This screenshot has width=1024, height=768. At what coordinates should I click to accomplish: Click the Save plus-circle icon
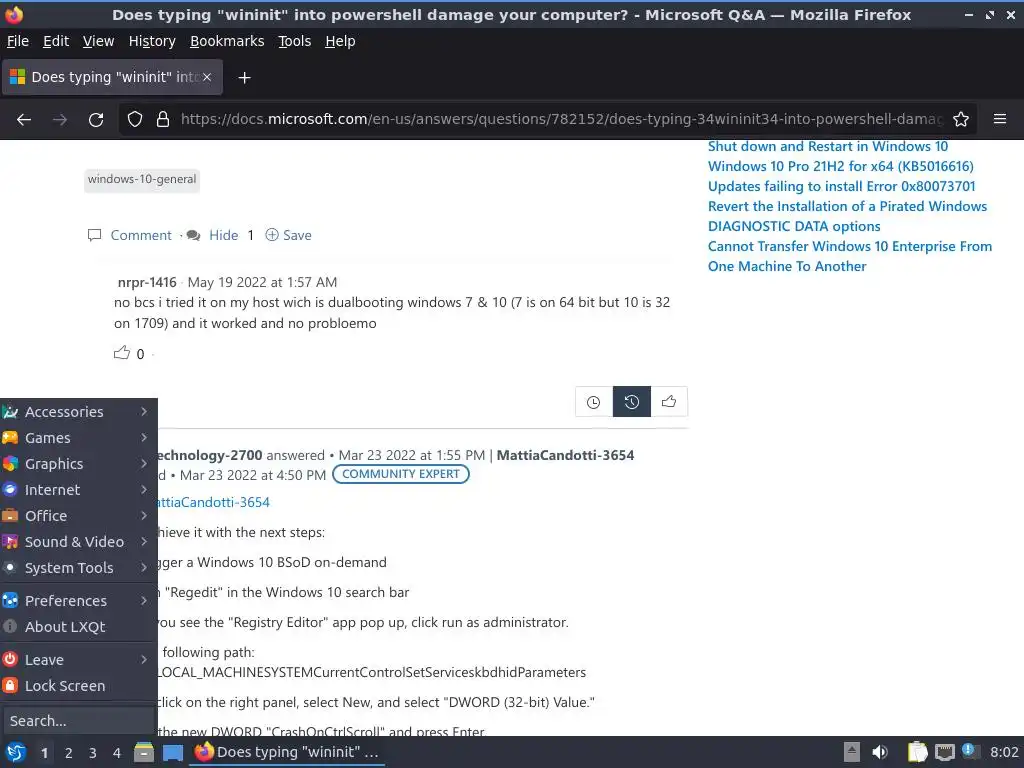[x=272, y=234]
